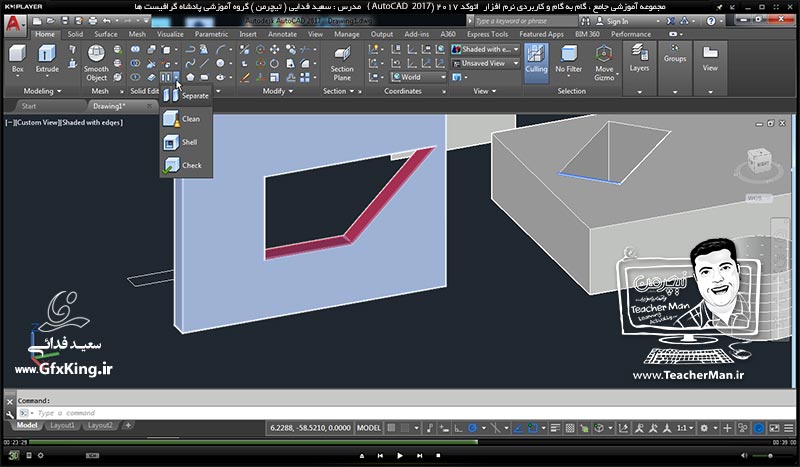
Task: Expand the Modify panel
Action: tap(278, 91)
